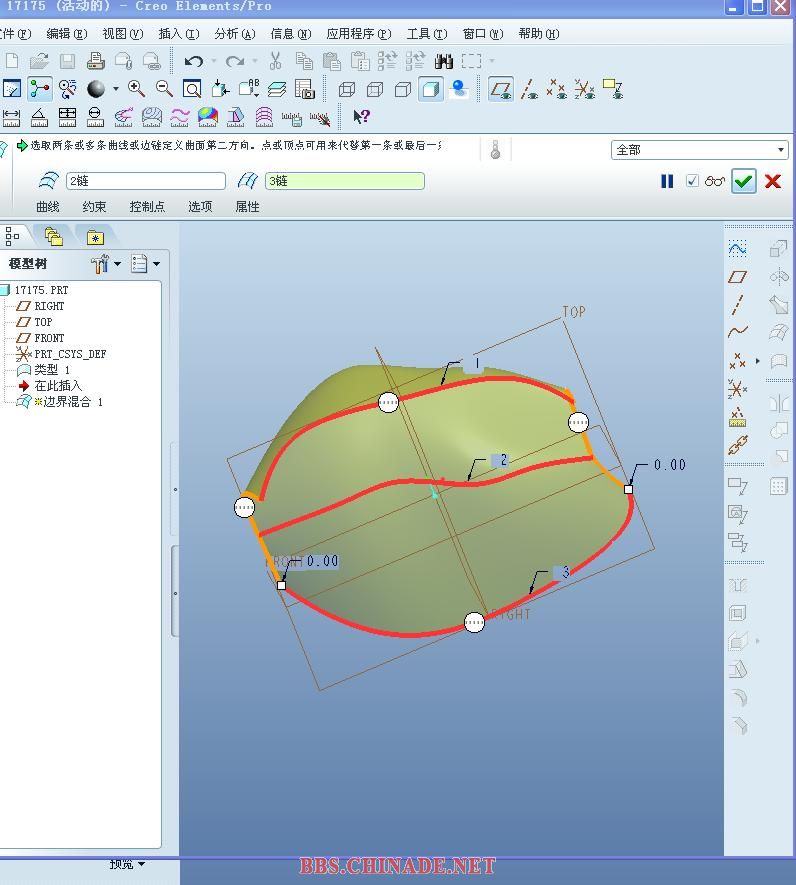Open a file with the folder icon
796x885 pixels.
[x=39, y=60]
